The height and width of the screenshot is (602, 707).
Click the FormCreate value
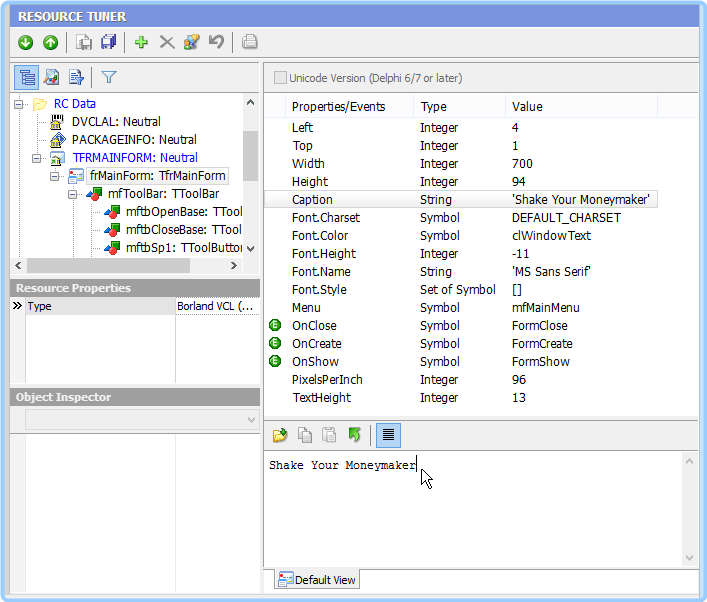point(542,344)
